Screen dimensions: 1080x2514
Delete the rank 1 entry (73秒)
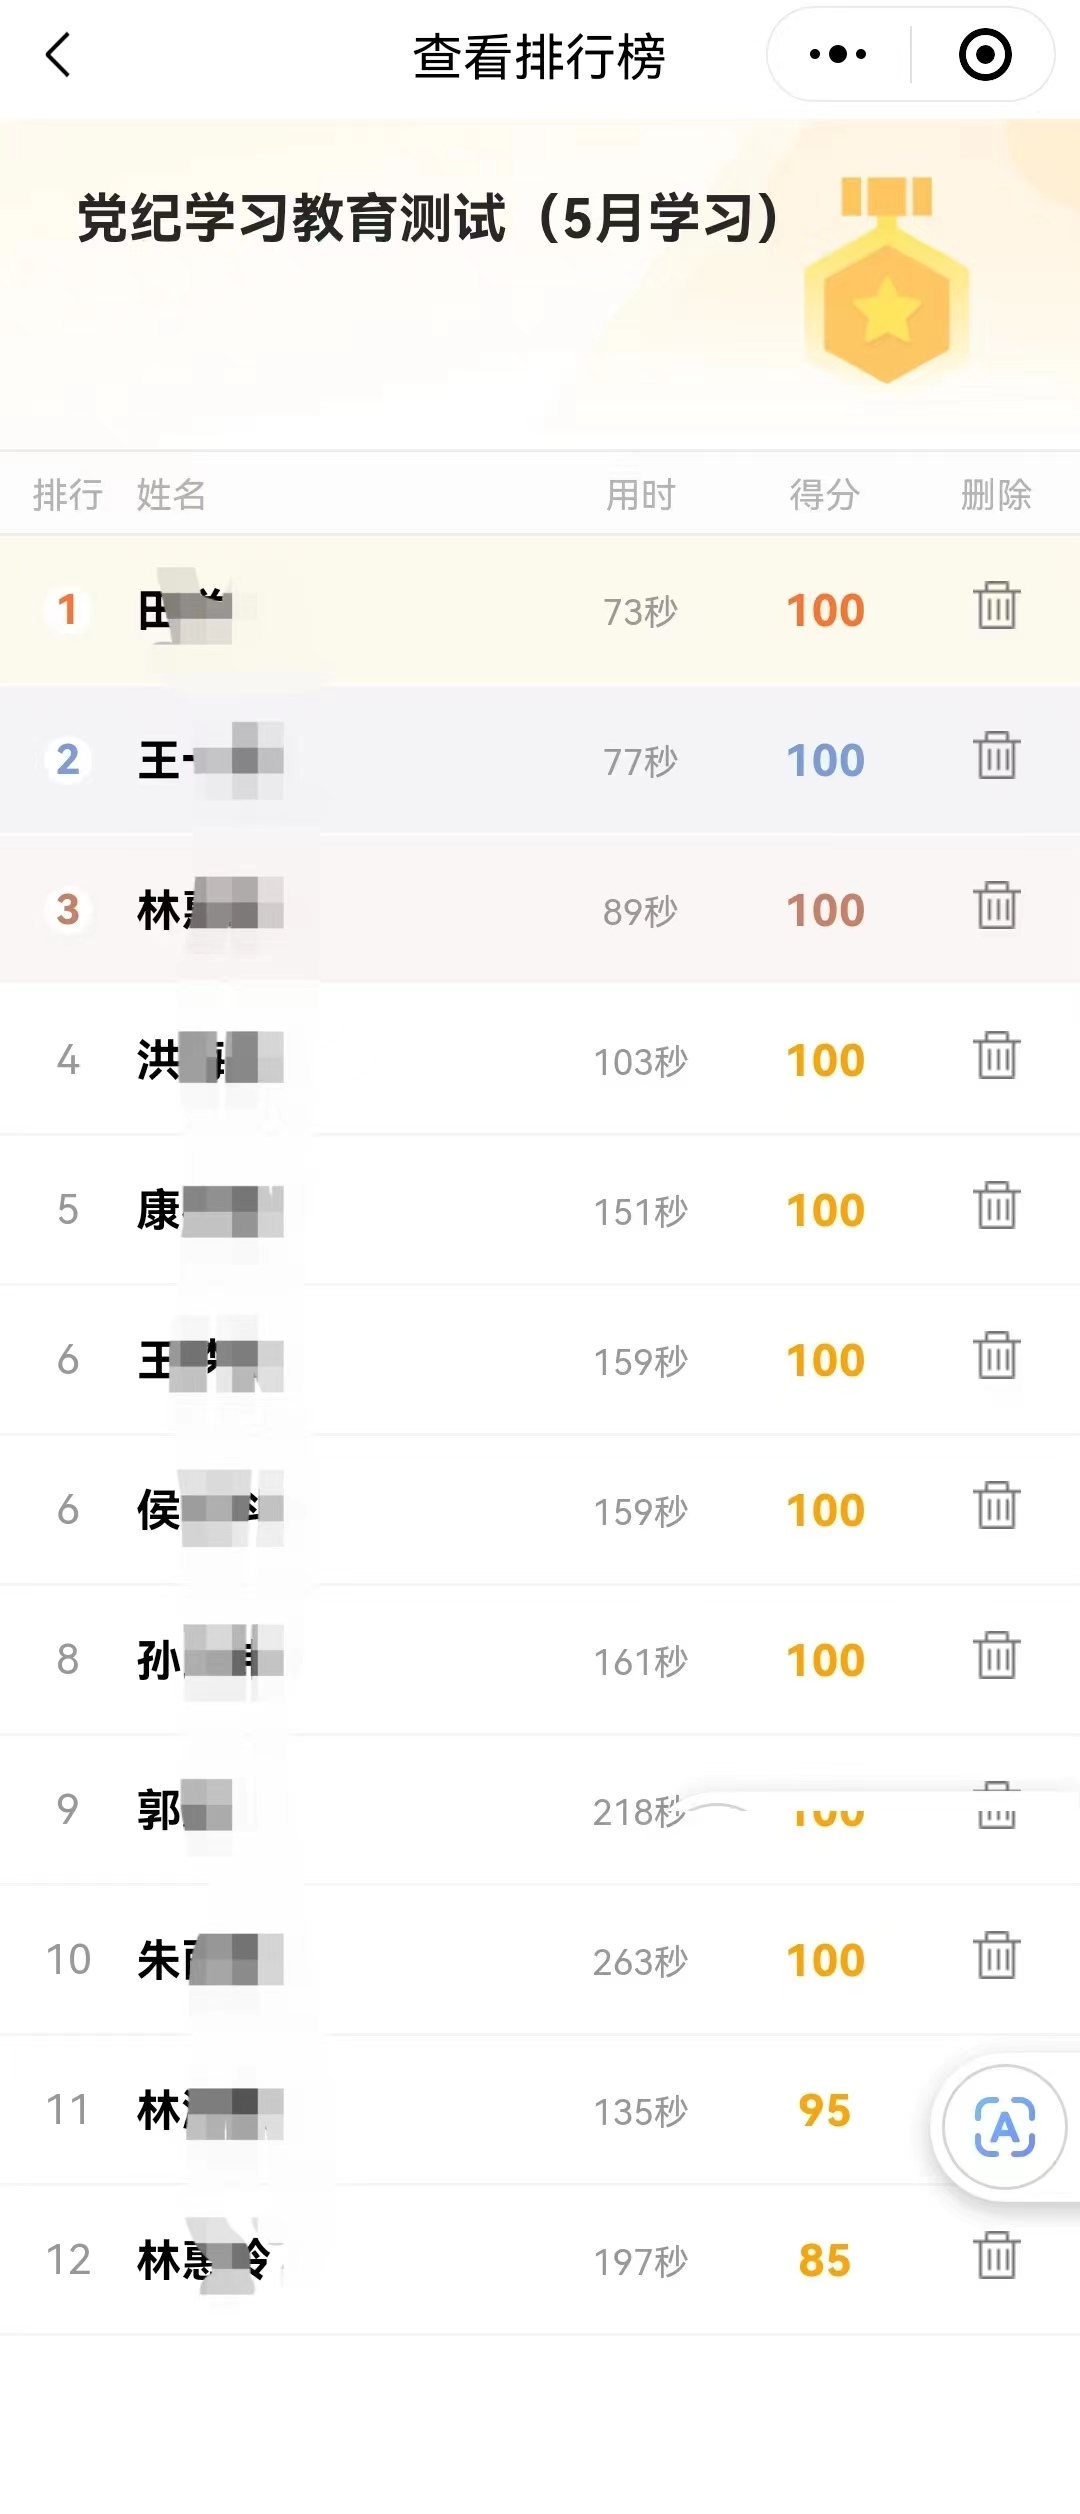click(x=996, y=605)
